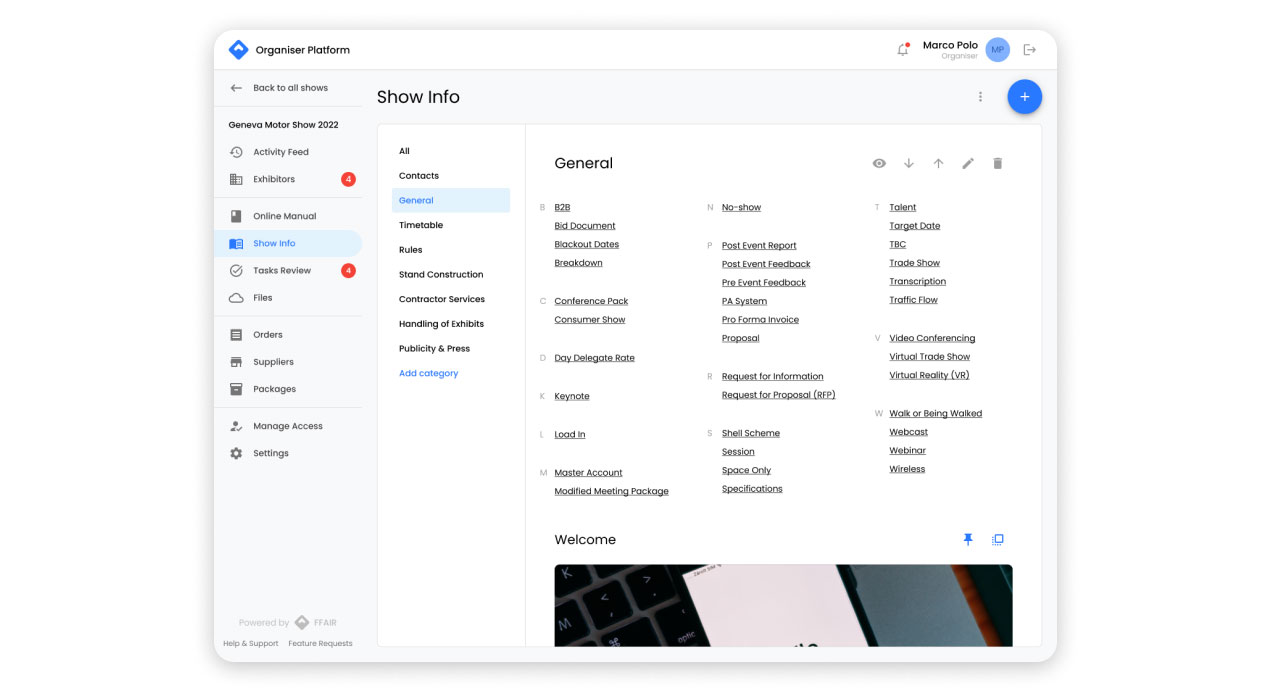Image resolution: width=1272 pixels, height=700 pixels.
Task: Open Marco Polo user avatar menu
Action: point(997,50)
